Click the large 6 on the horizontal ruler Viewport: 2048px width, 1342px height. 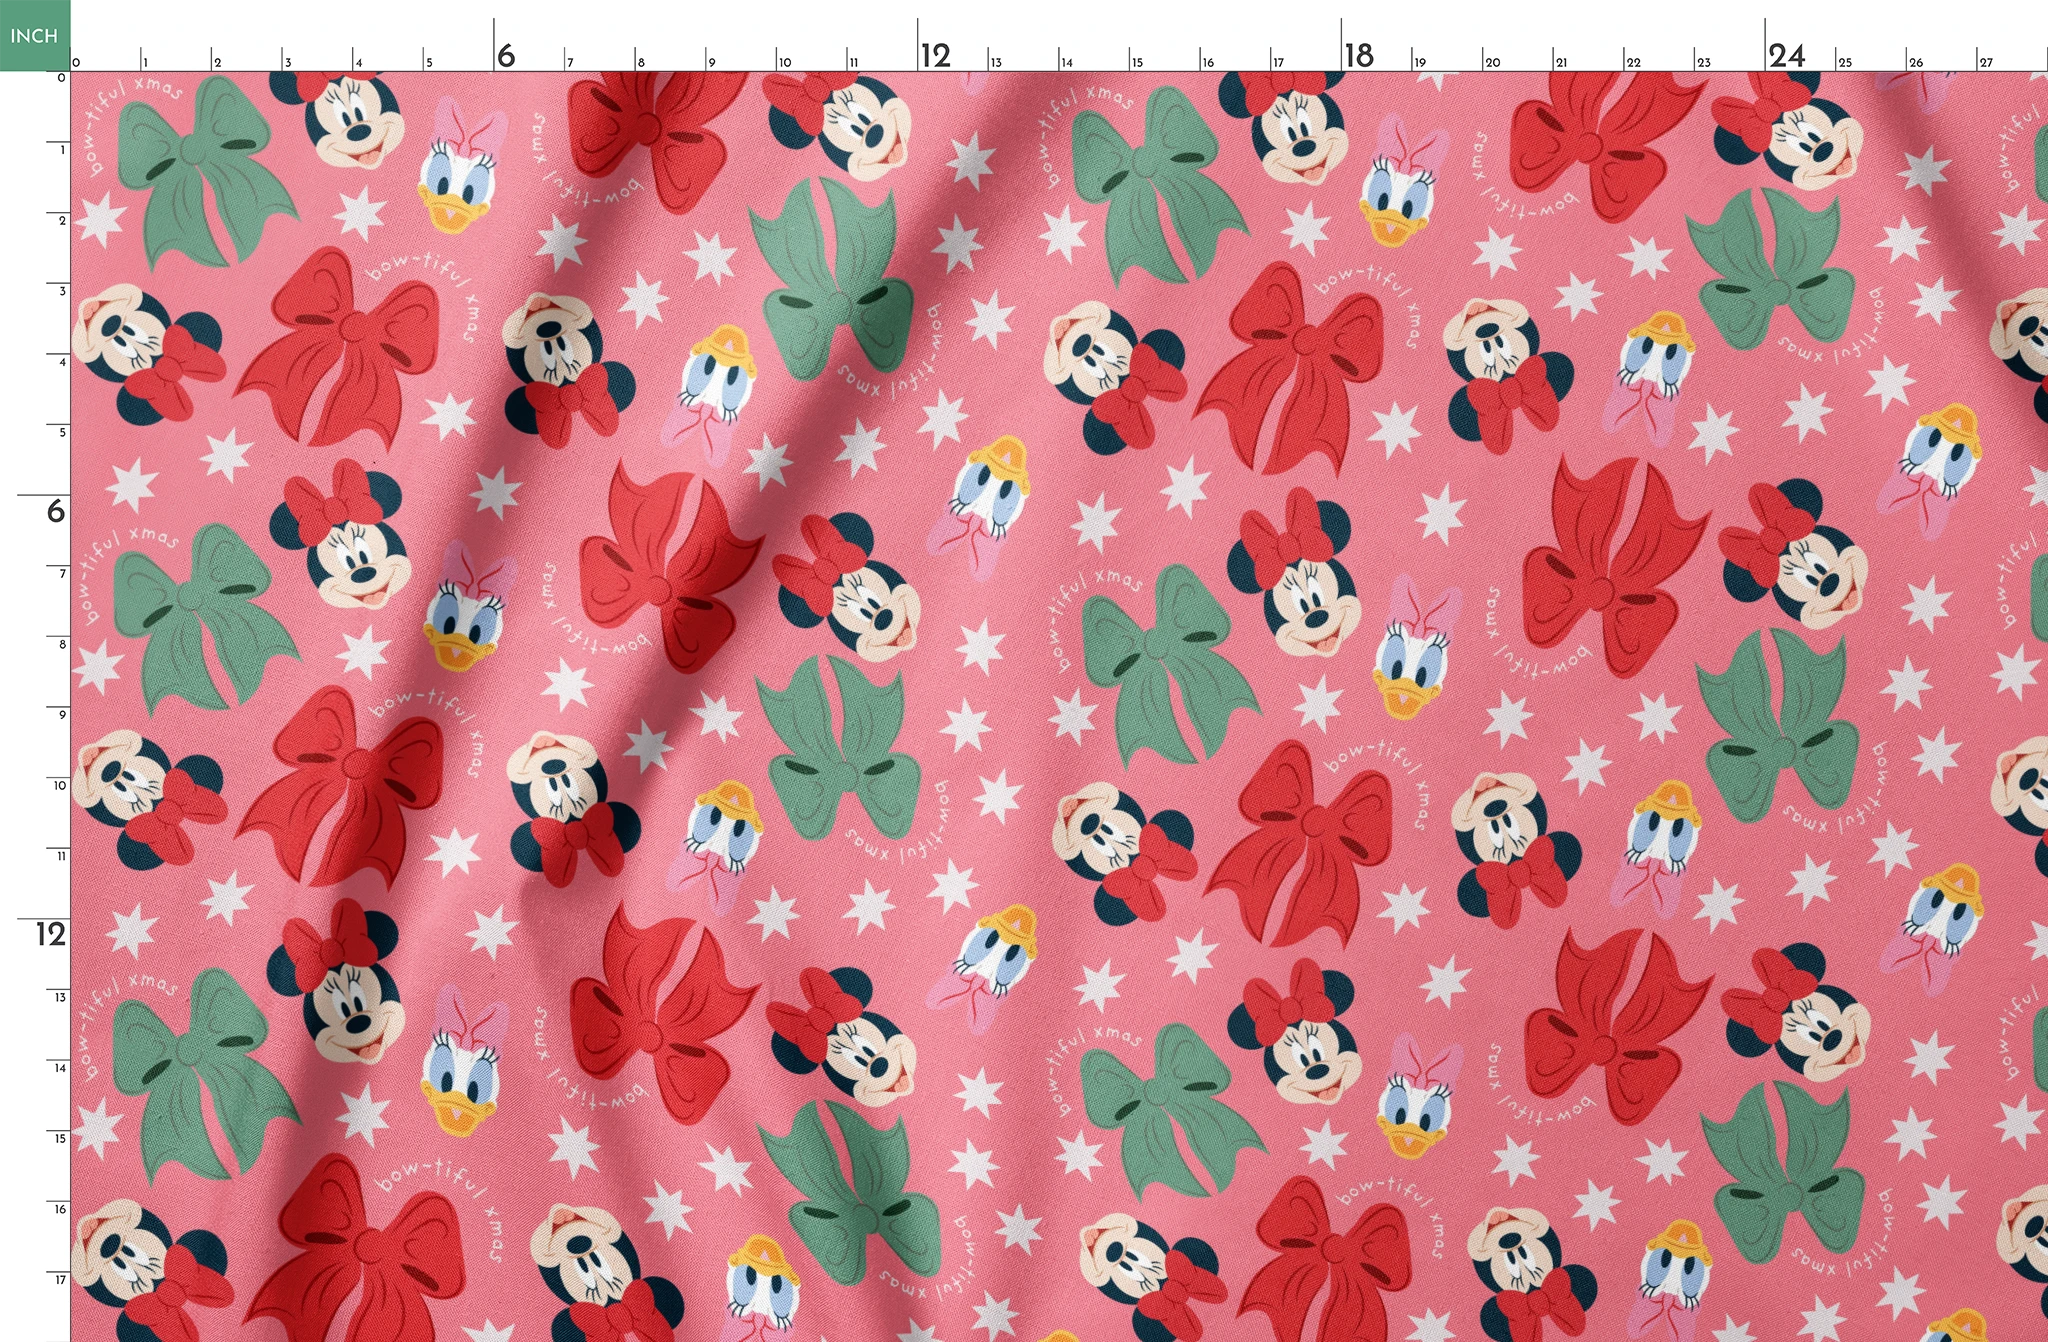(x=506, y=55)
